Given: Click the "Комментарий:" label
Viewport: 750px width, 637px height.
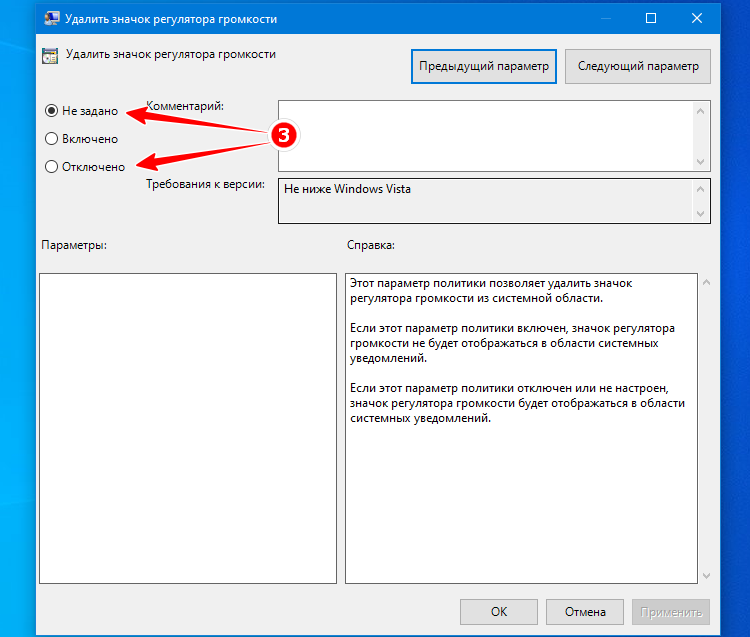Looking at the screenshot, I should coord(185,106).
